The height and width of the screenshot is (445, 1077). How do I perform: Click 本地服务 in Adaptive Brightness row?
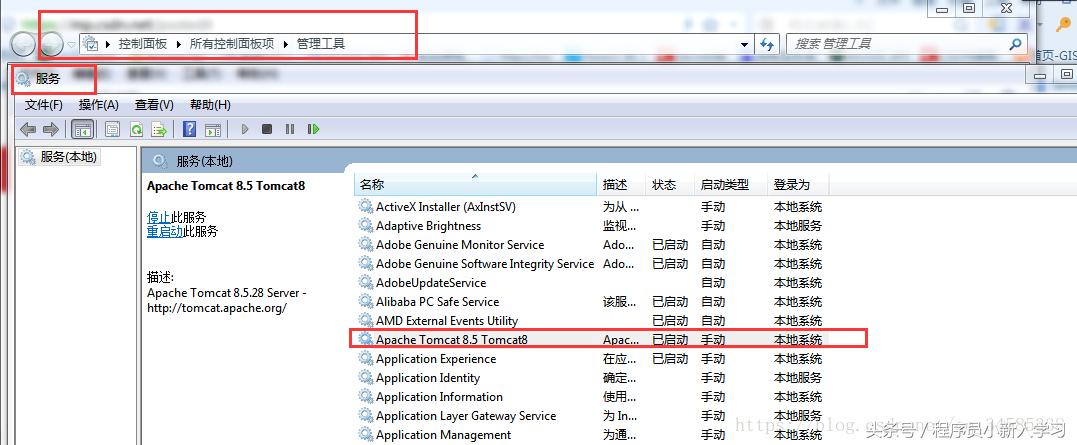tap(798, 225)
